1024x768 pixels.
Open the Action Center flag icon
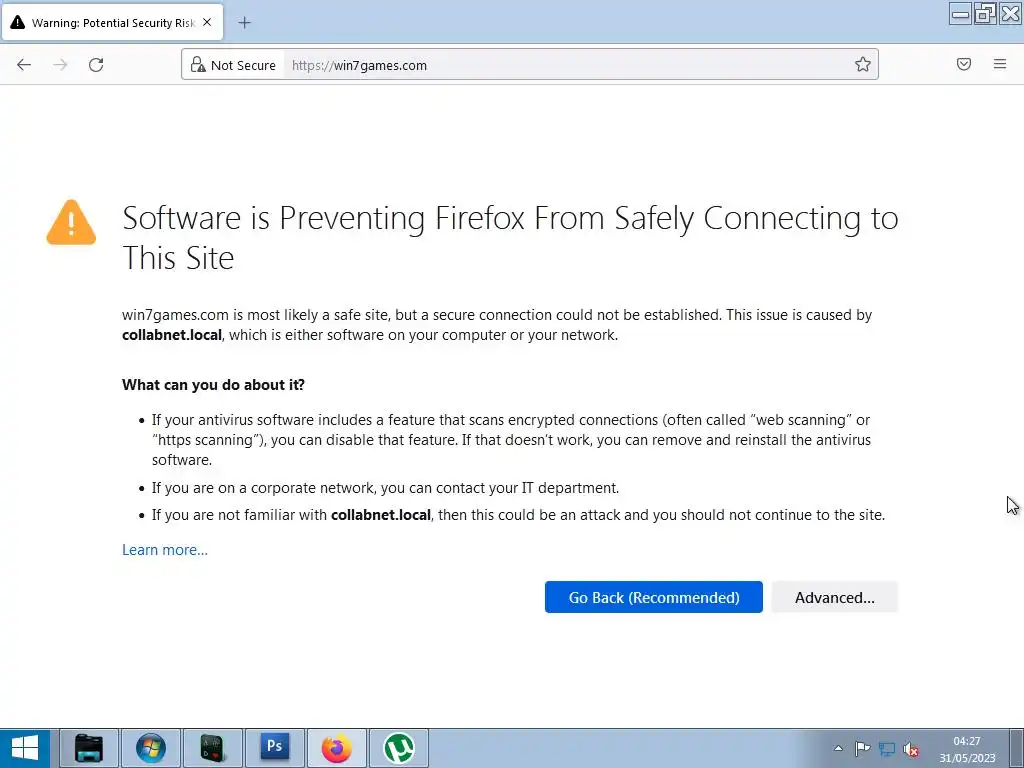click(863, 748)
